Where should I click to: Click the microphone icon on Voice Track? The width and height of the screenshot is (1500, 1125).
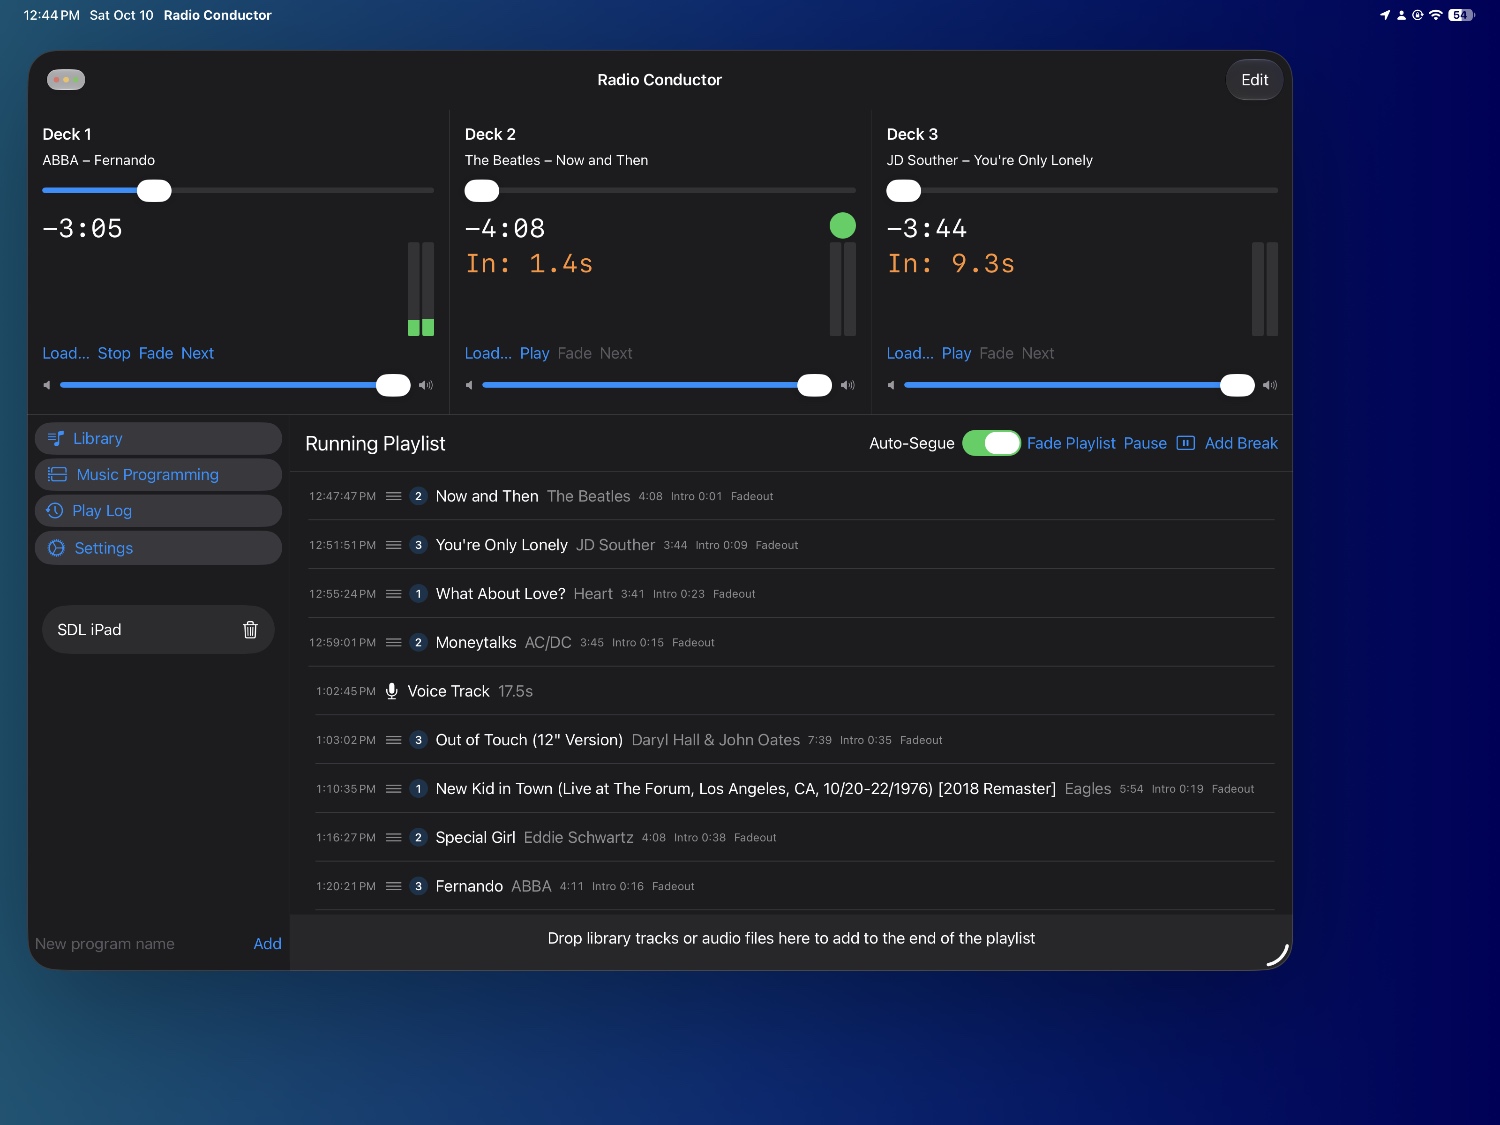[392, 691]
